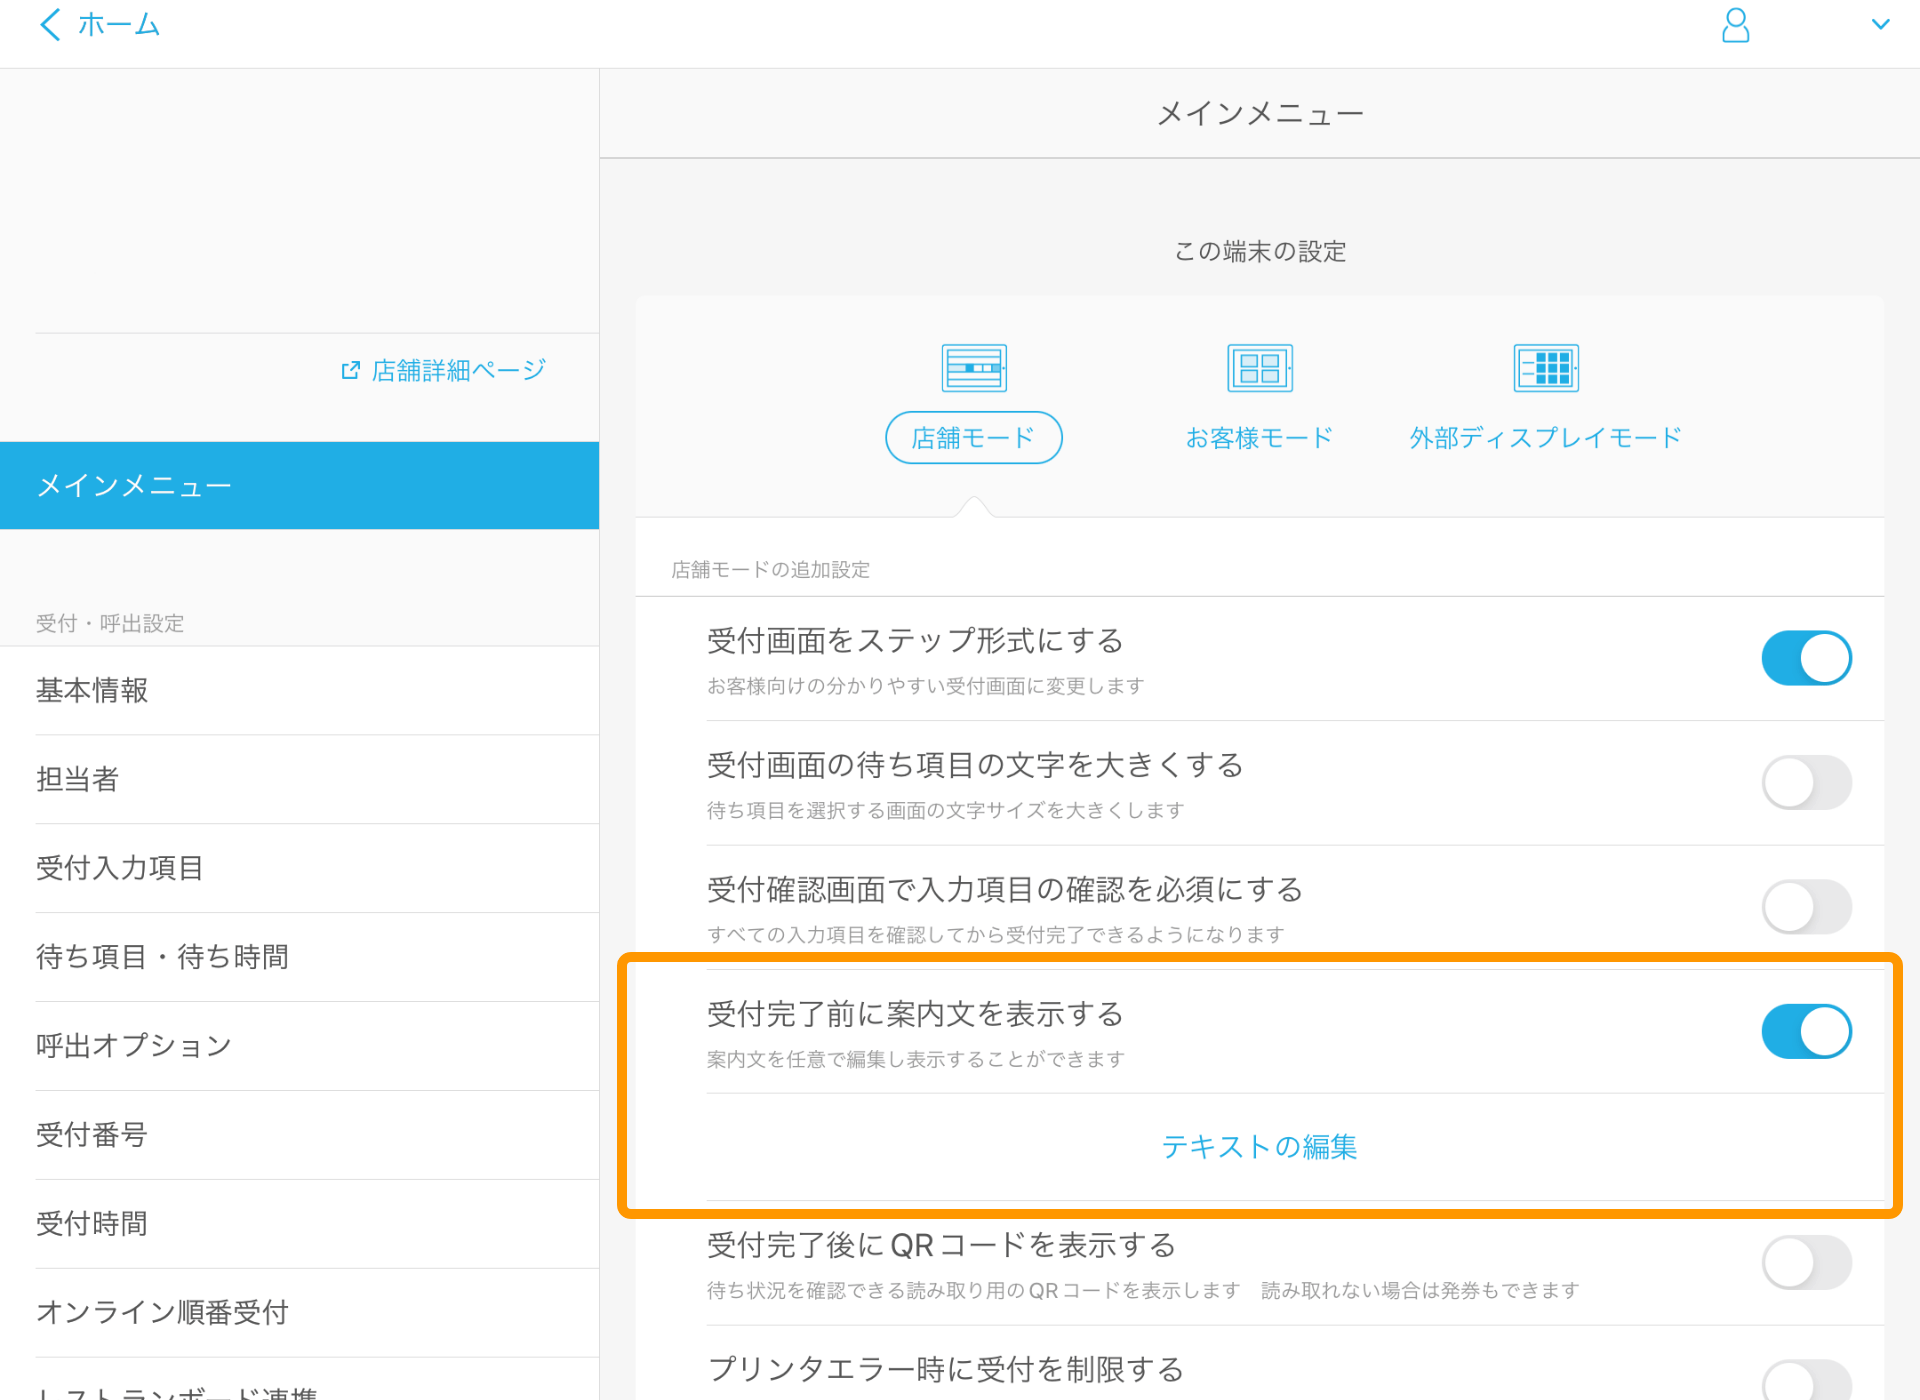Open 基本情報 in the sidebar
This screenshot has height=1400, width=1920.
pos(299,690)
